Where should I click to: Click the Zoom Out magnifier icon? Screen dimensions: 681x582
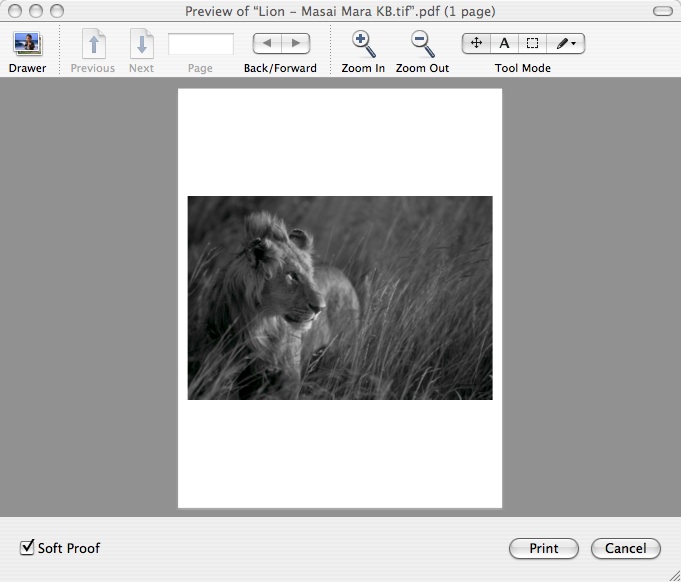(x=422, y=45)
